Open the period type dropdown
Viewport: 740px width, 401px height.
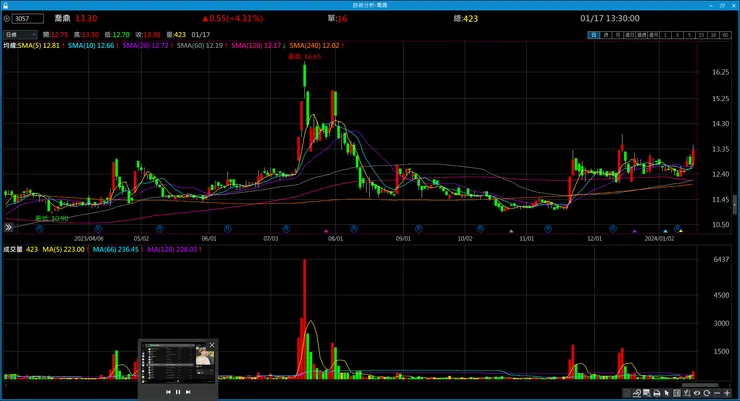tap(20, 34)
